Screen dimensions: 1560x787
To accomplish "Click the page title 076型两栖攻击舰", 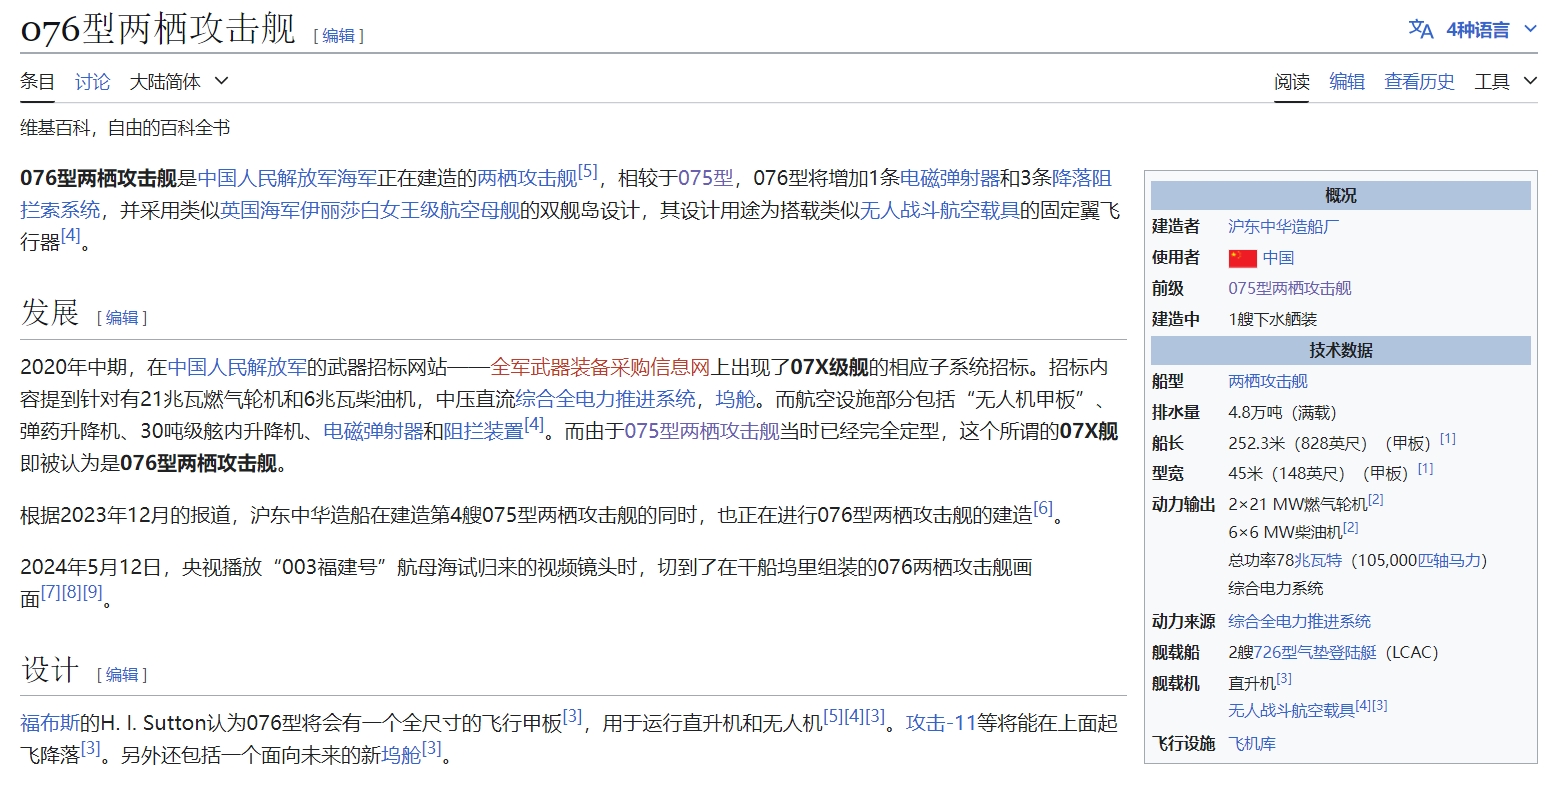I will coord(158,30).
